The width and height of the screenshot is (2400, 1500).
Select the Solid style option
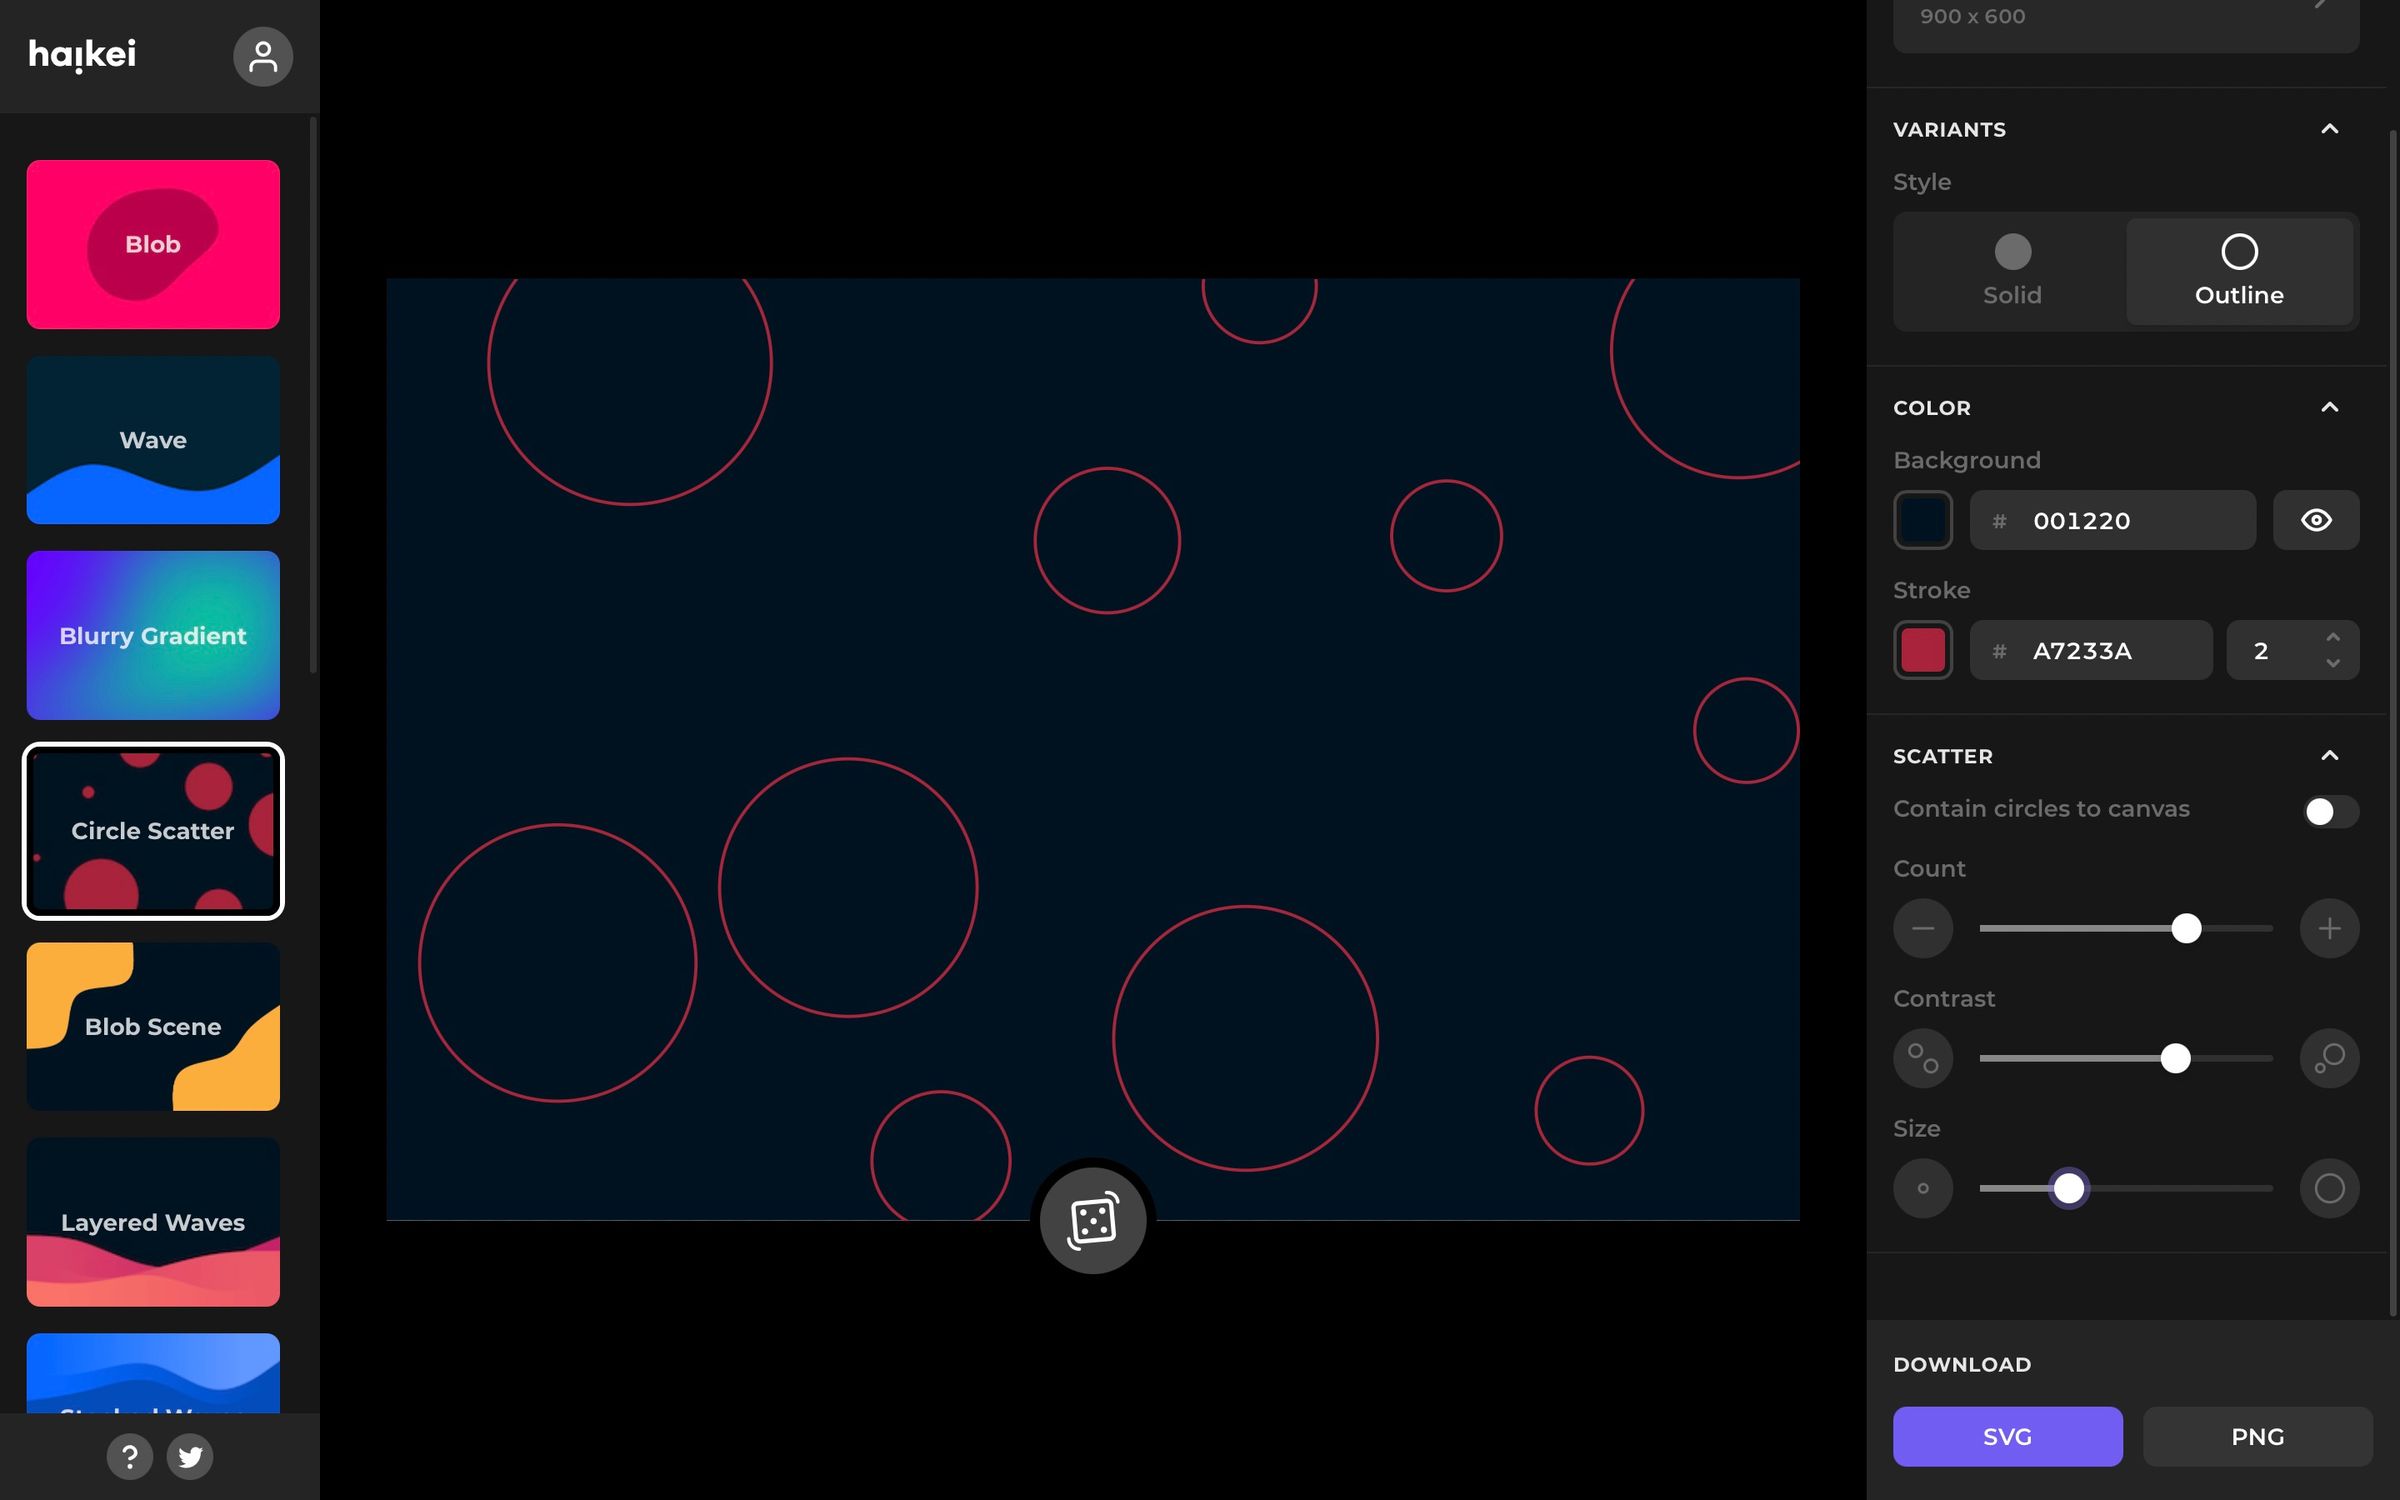coord(2012,270)
